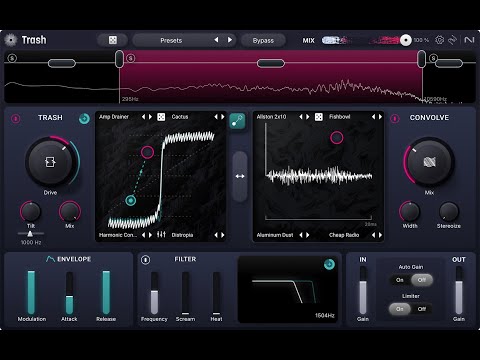Click the Cheap Radio impulse label

click(344, 235)
